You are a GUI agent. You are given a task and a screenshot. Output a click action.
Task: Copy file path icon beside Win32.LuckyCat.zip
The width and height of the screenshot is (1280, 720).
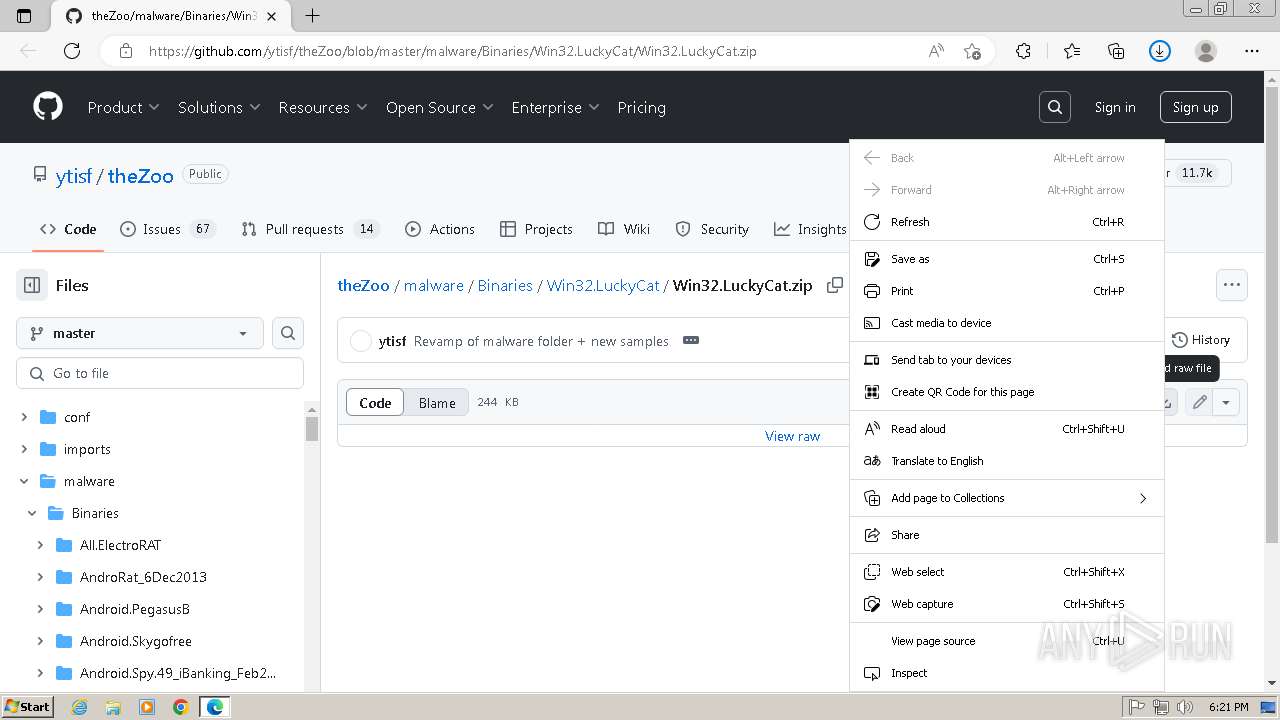pos(835,285)
